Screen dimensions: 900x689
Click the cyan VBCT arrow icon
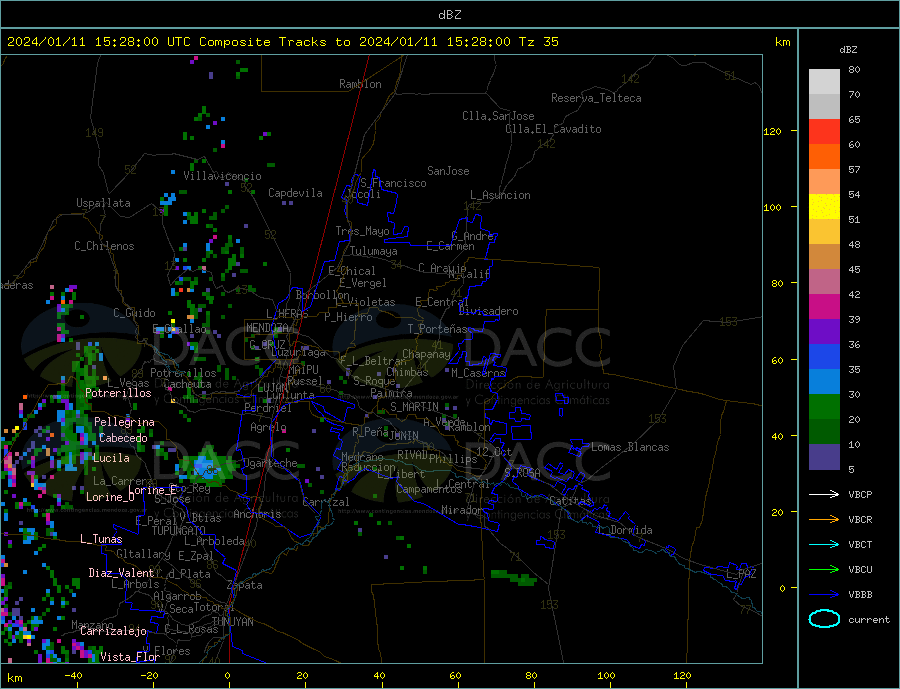824,544
